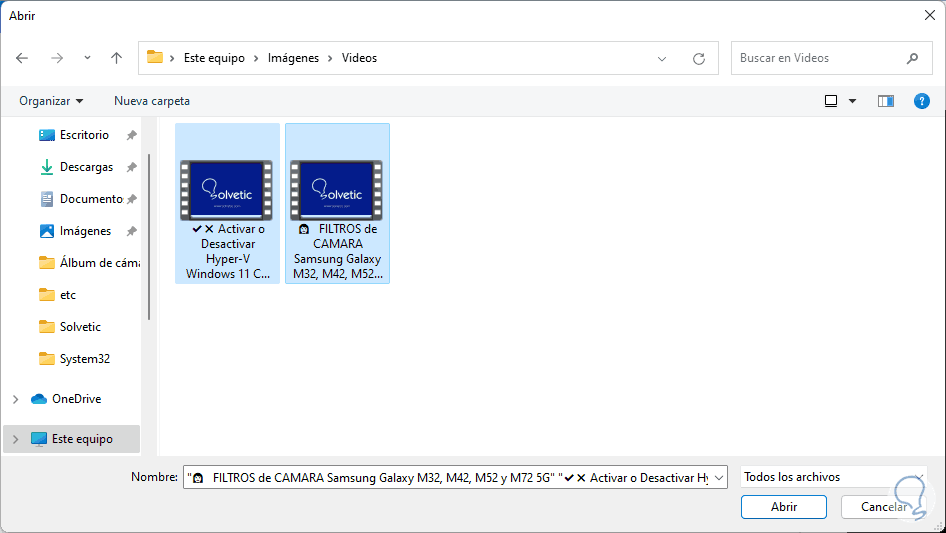The height and width of the screenshot is (533, 946).
Task: Select 'Este equipo' in the breadcrumb path
Action: (x=214, y=58)
